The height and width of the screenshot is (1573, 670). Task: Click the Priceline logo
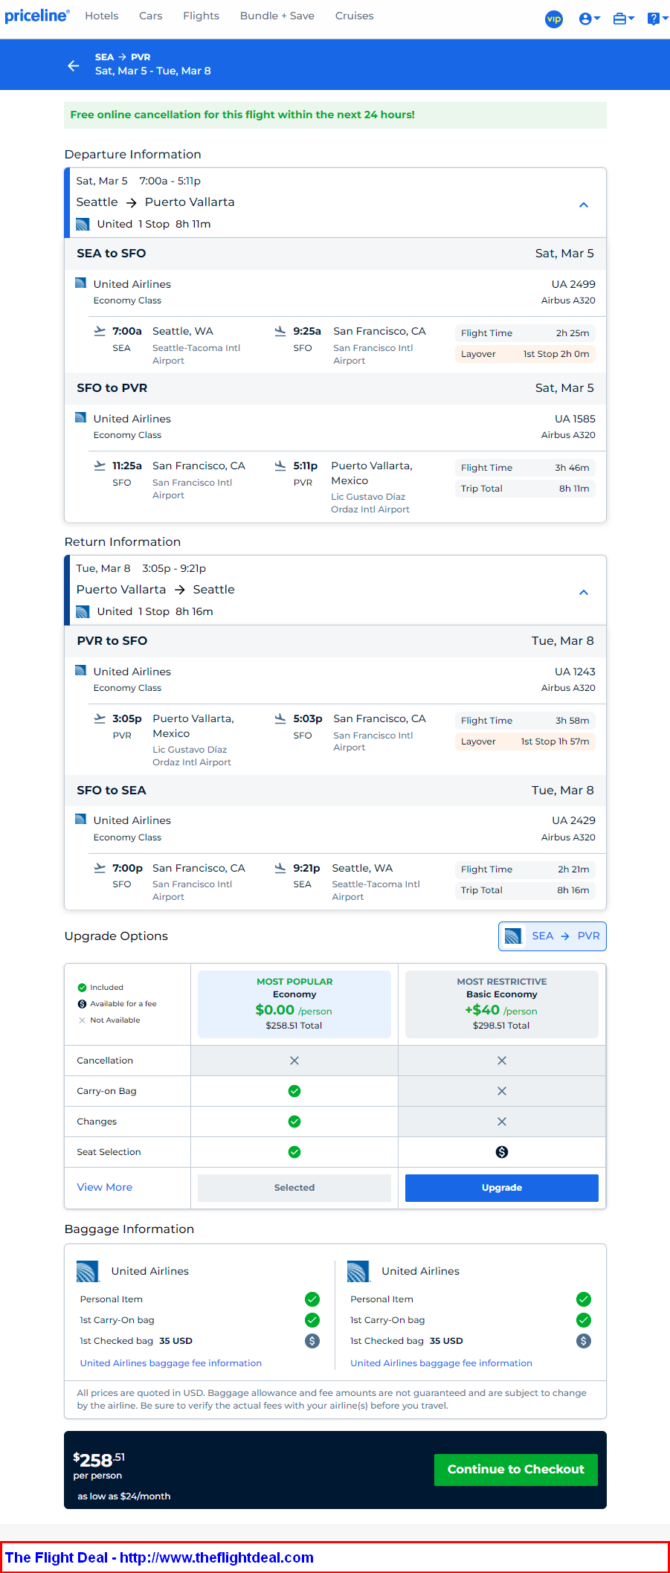(37, 16)
